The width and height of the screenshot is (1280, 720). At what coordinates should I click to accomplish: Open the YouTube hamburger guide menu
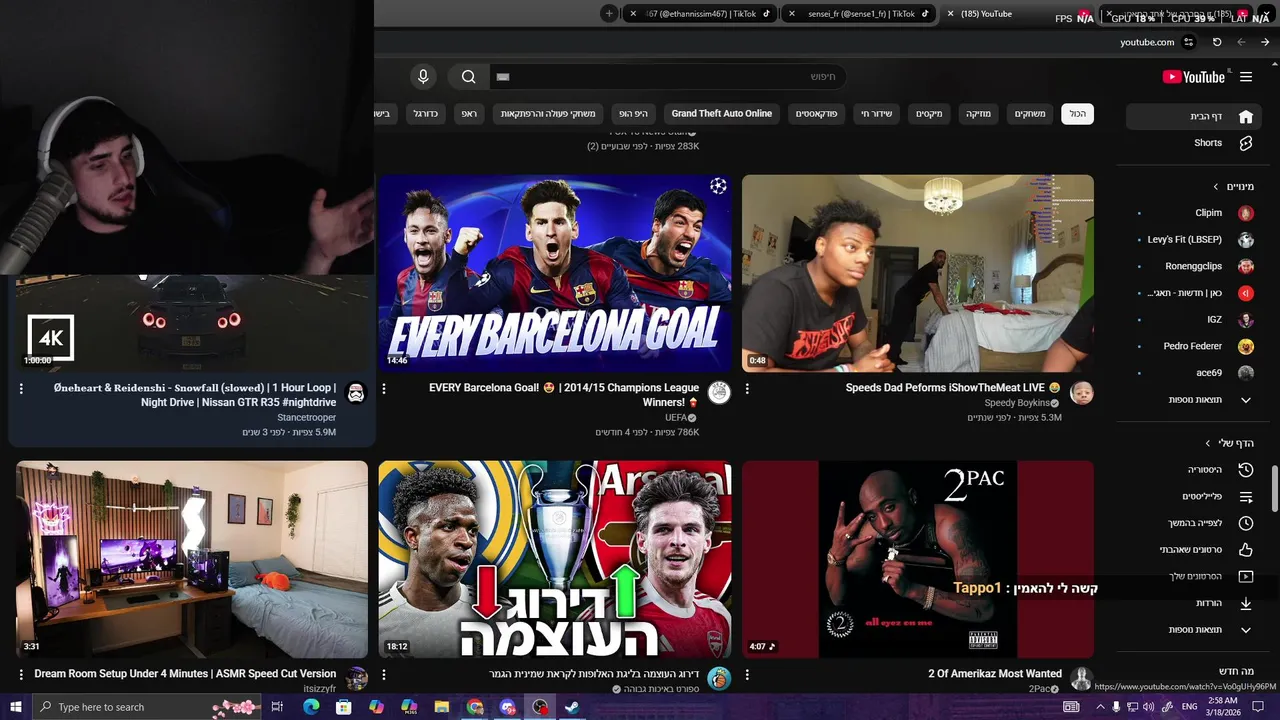coord(1246,77)
